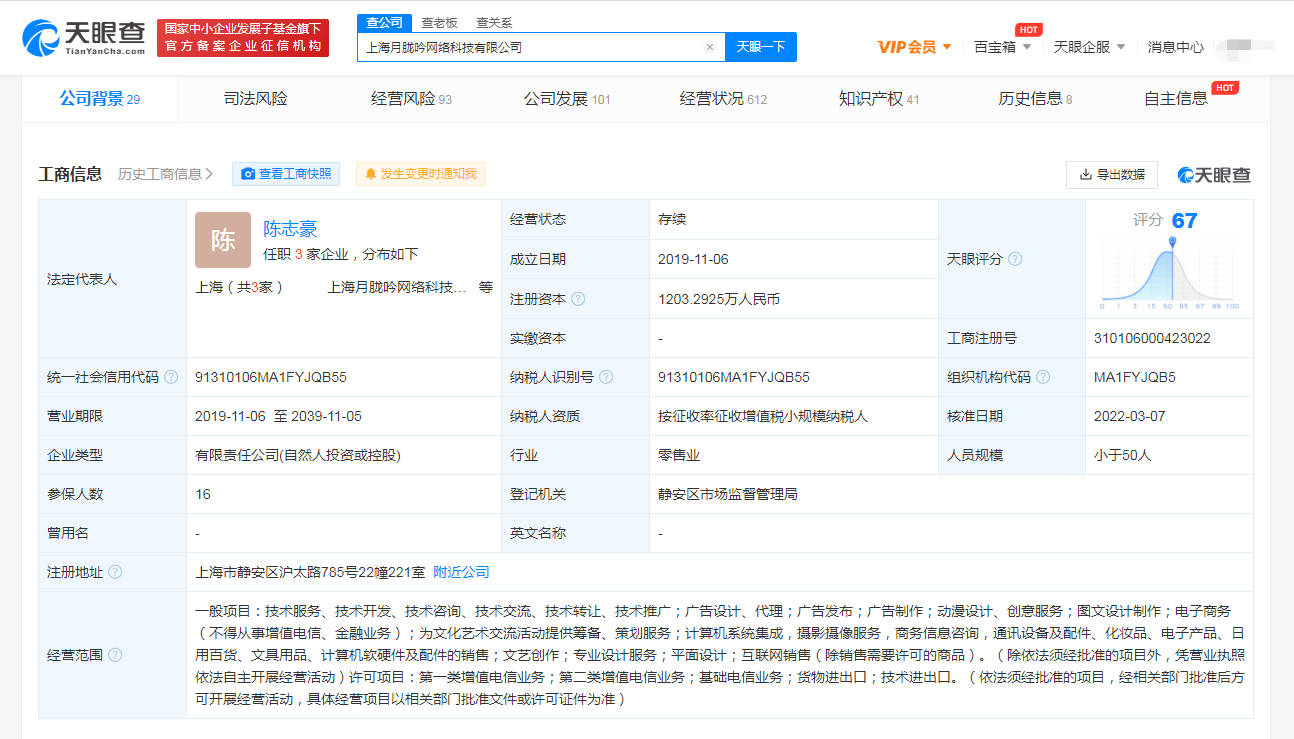The width and height of the screenshot is (1294, 739).
Task: Click the help icon next to 统一社会信用代码
Action: click(x=171, y=377)
